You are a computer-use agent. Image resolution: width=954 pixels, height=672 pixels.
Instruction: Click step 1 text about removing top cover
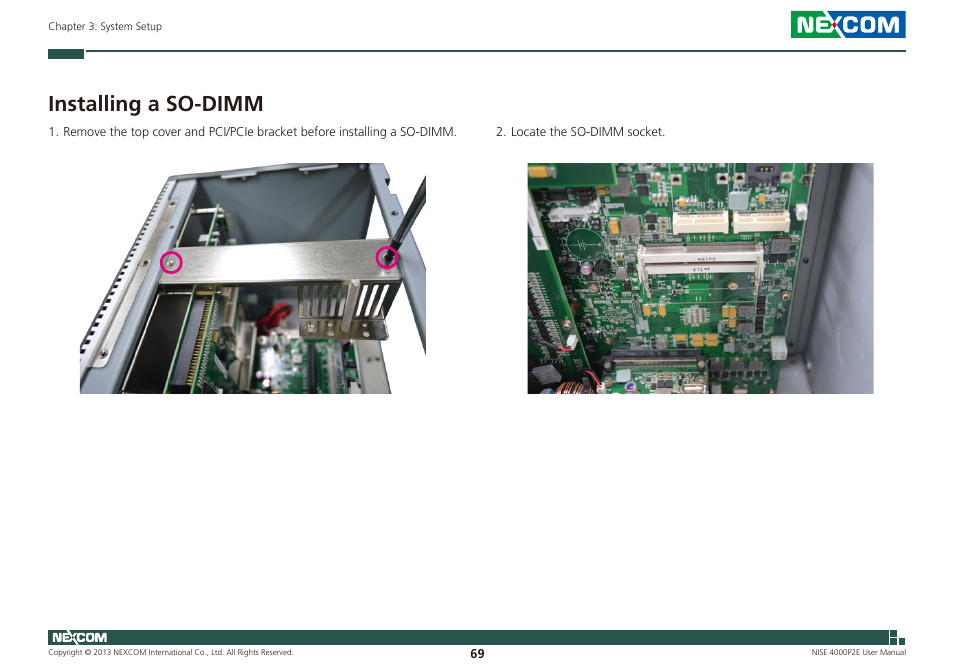click(x=252, y=132)
